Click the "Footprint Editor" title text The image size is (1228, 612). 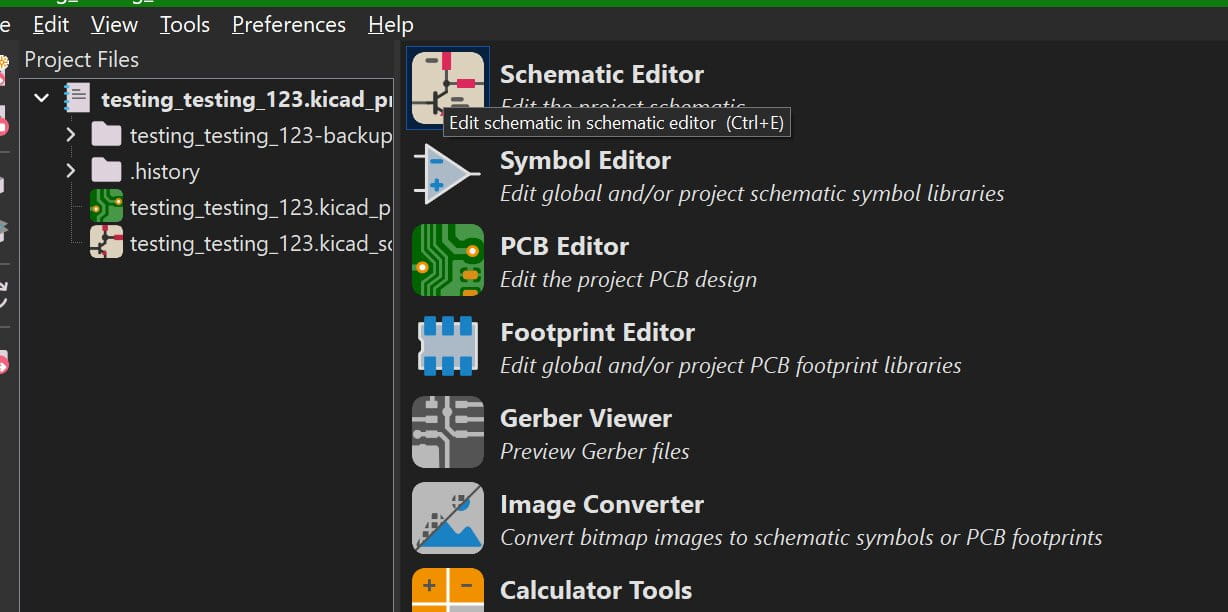(597, 332)
